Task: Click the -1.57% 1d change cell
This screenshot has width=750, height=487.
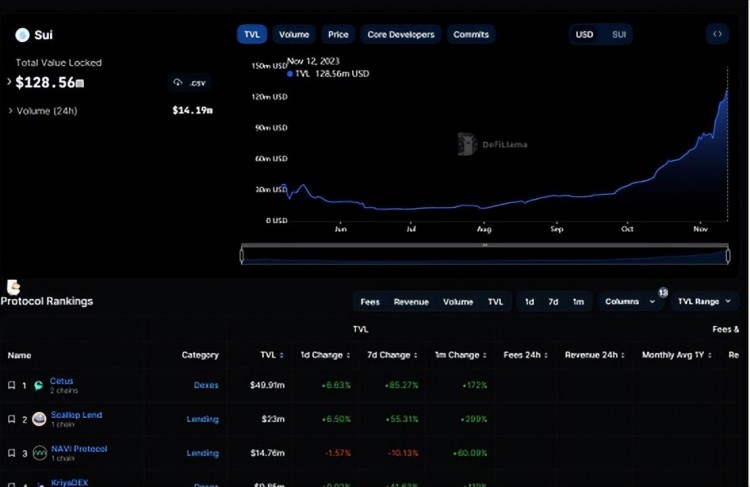Action: coord(338,453)
